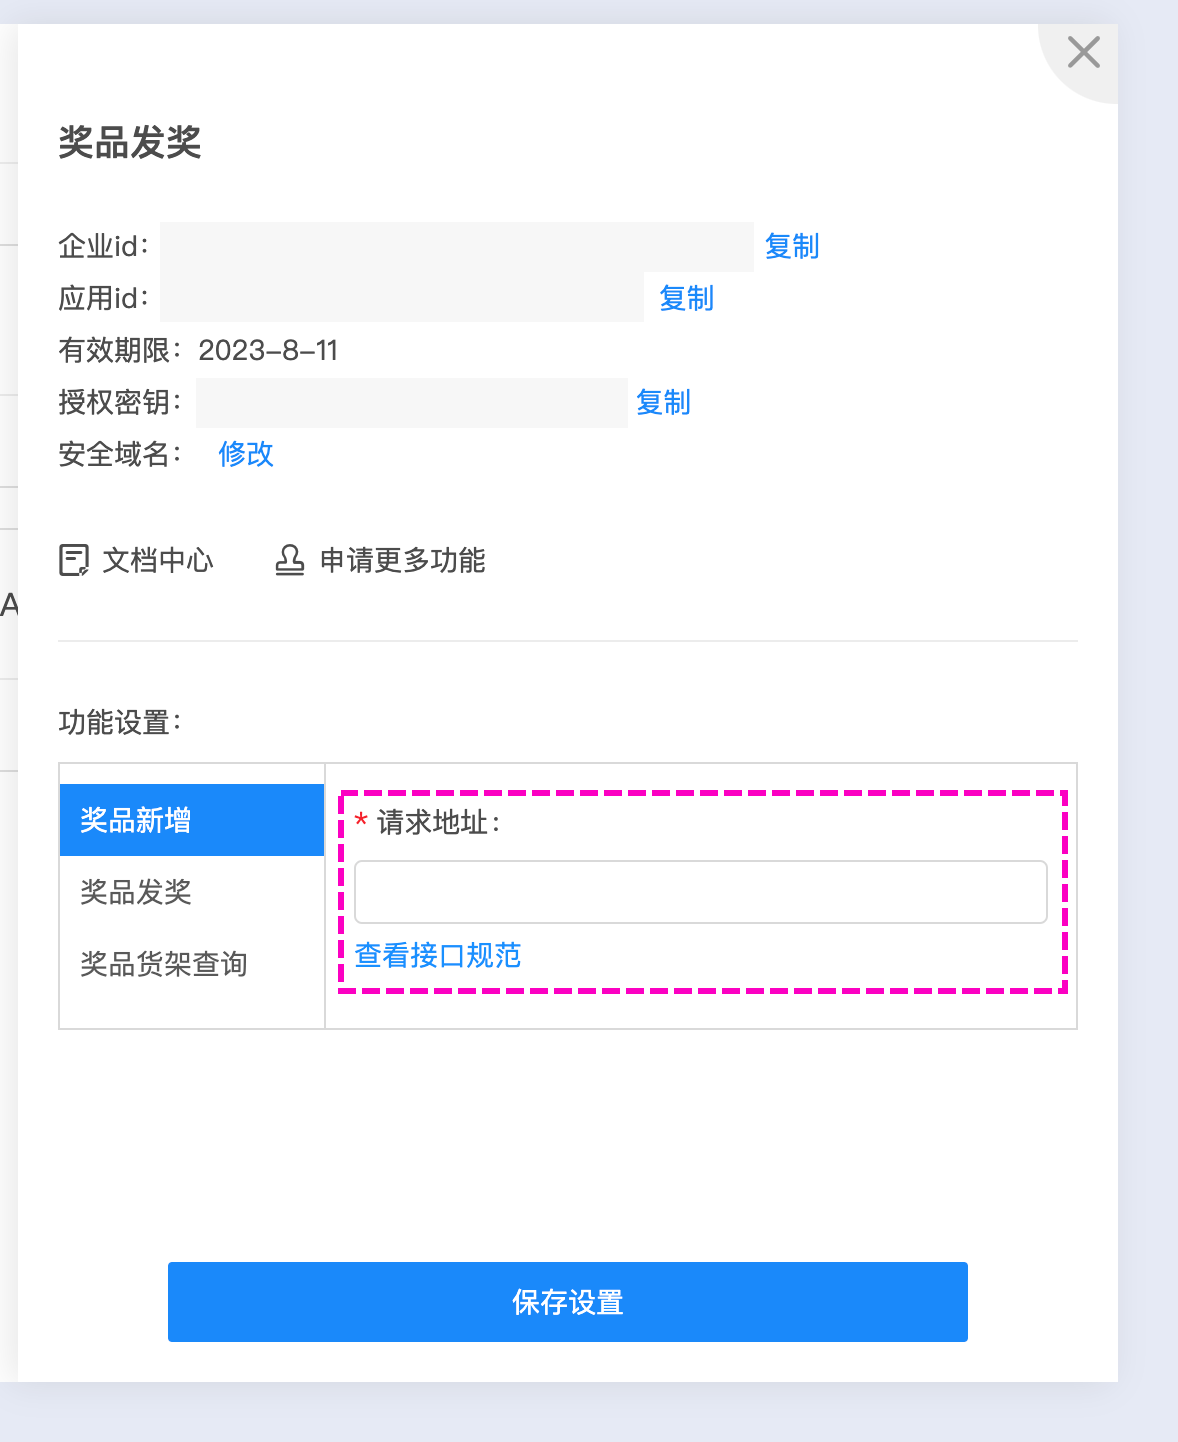Open the 文档中心 link
Image resolution: width=1178 pixels, height=1442 pixels.
point(158,560)
